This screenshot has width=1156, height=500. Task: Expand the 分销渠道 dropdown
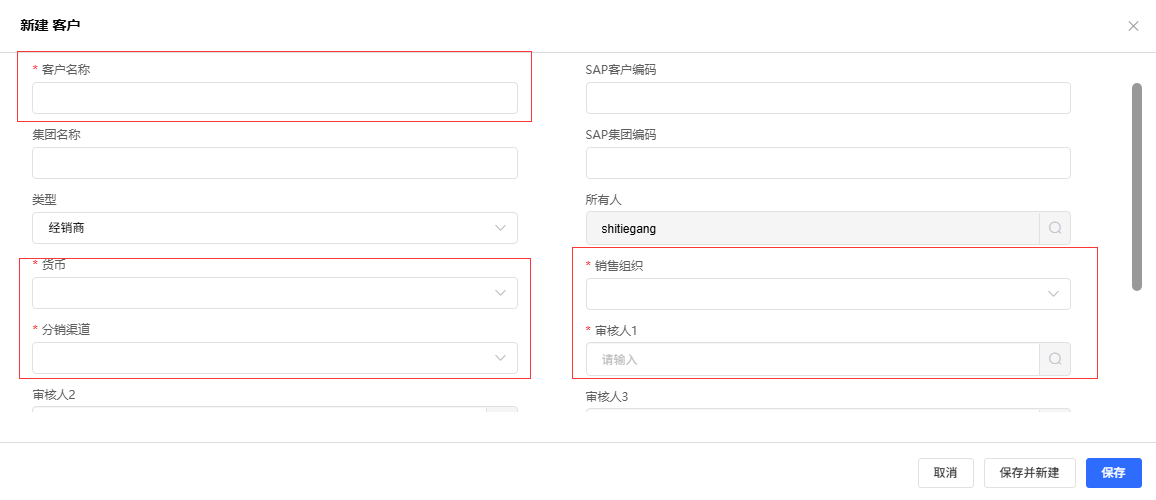275,358
